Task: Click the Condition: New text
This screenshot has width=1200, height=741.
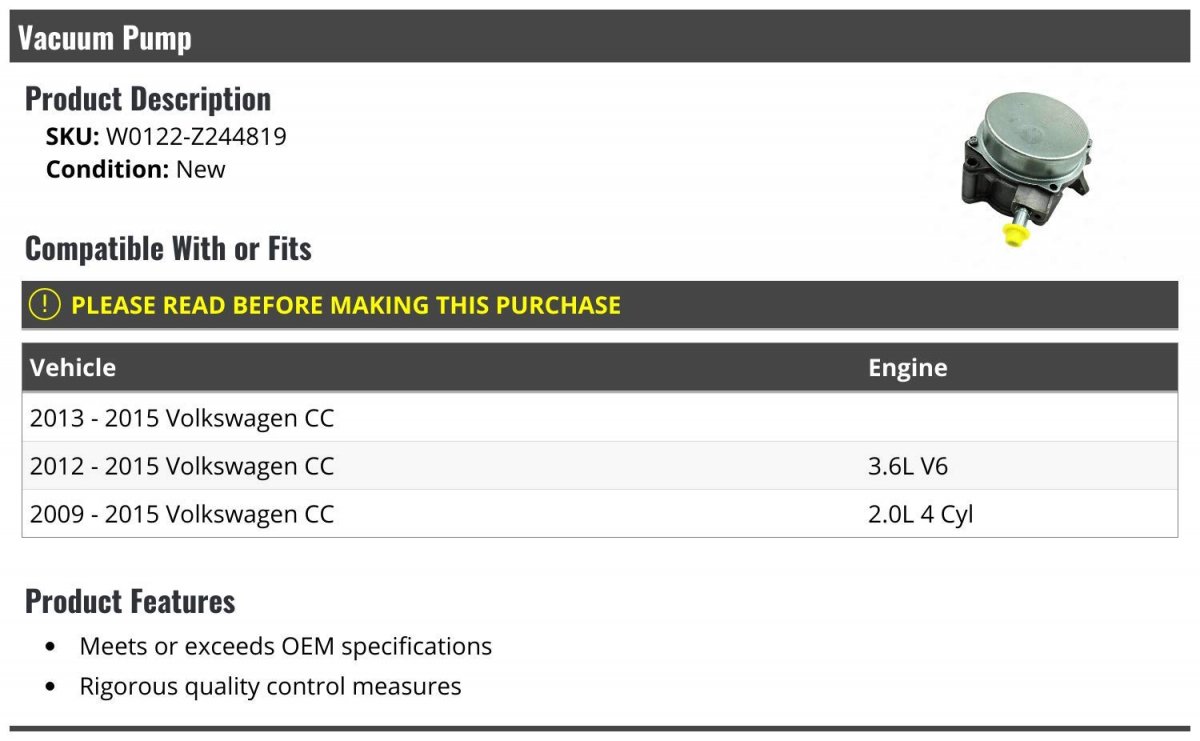Action: (x=136, y=169)
